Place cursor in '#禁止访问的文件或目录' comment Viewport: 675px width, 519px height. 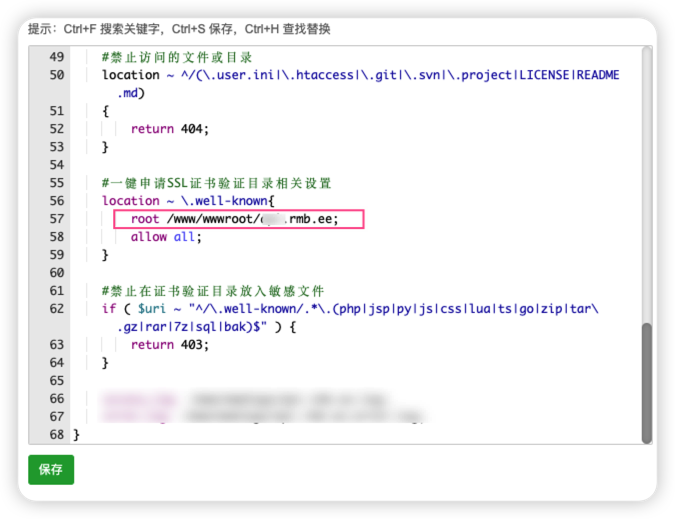pyautogui.click(x=176, y=57)
